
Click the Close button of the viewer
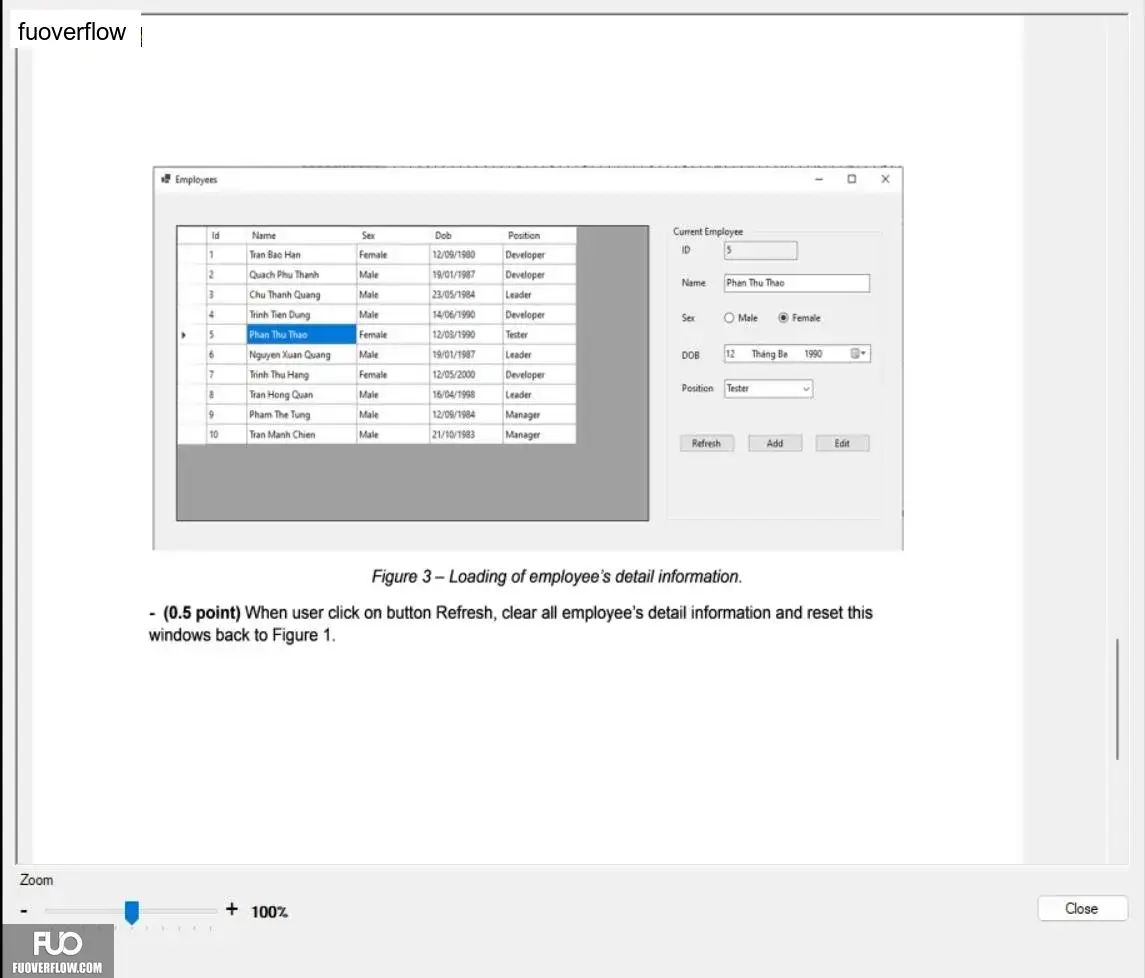tap(1082, 909)
